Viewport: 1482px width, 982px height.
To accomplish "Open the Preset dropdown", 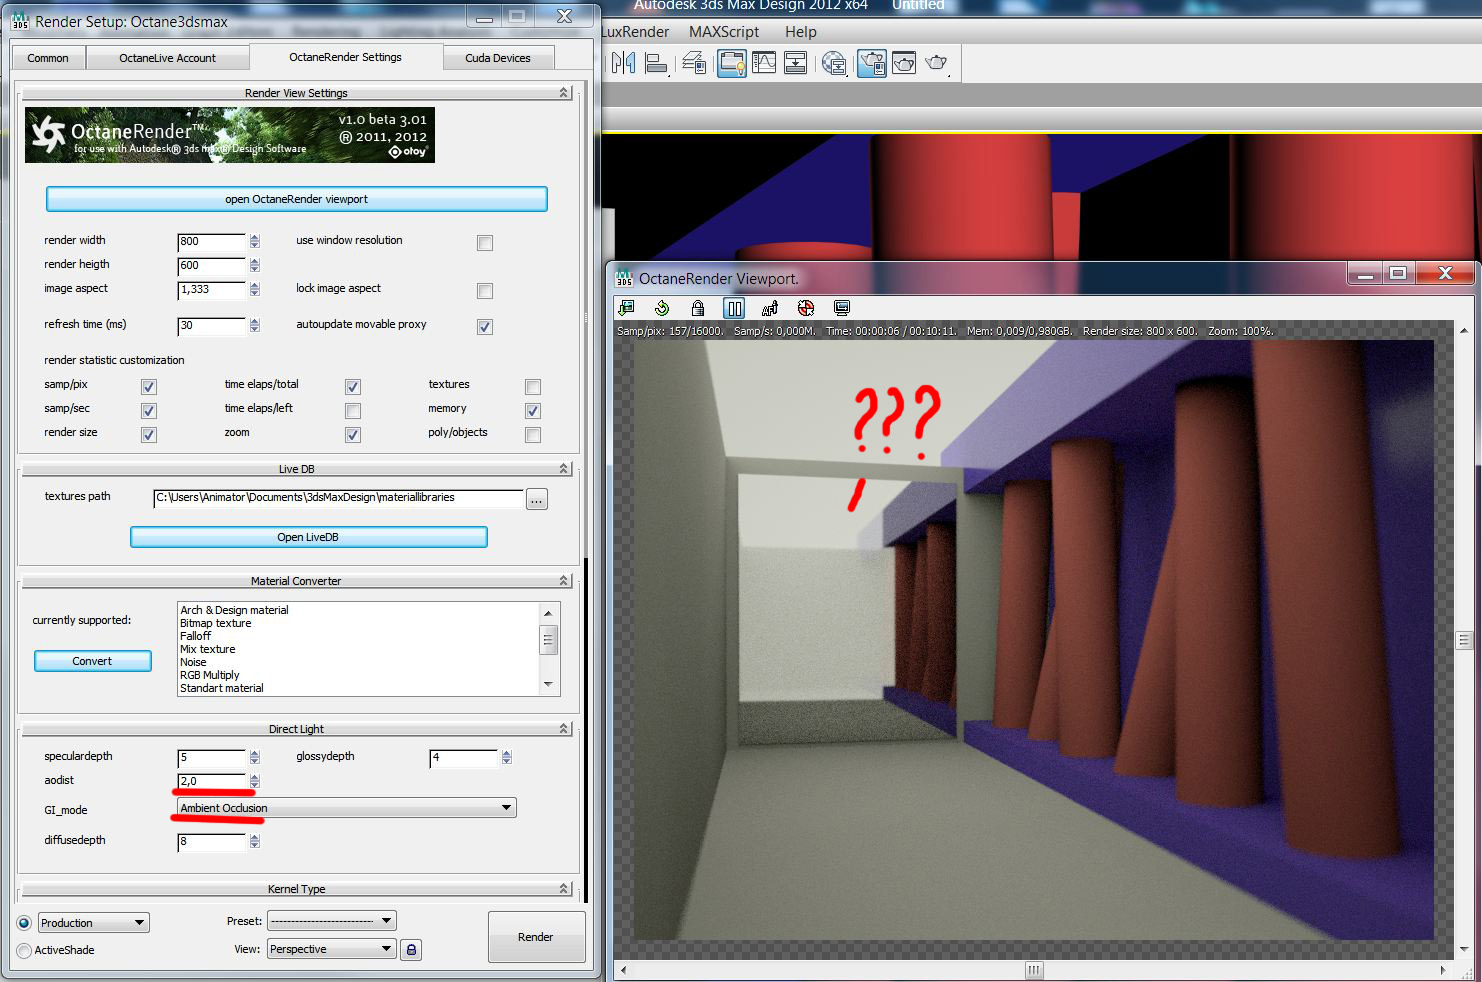I will [x=332, y=921].
